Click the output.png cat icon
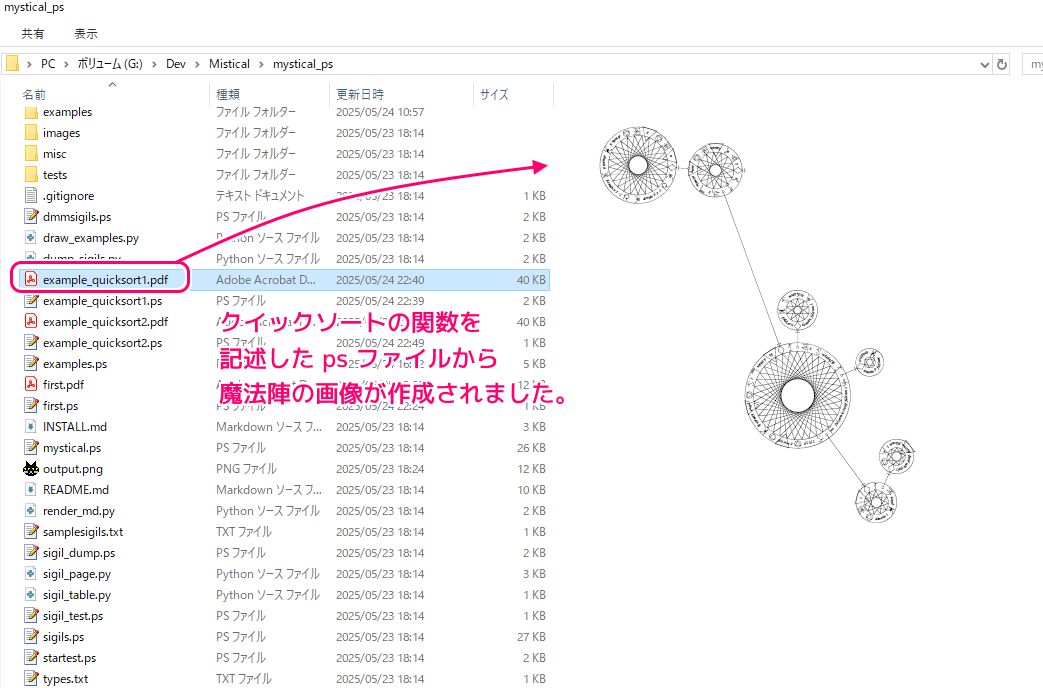The width and height of the screenshot is (1043, 688). pos(31,468)
